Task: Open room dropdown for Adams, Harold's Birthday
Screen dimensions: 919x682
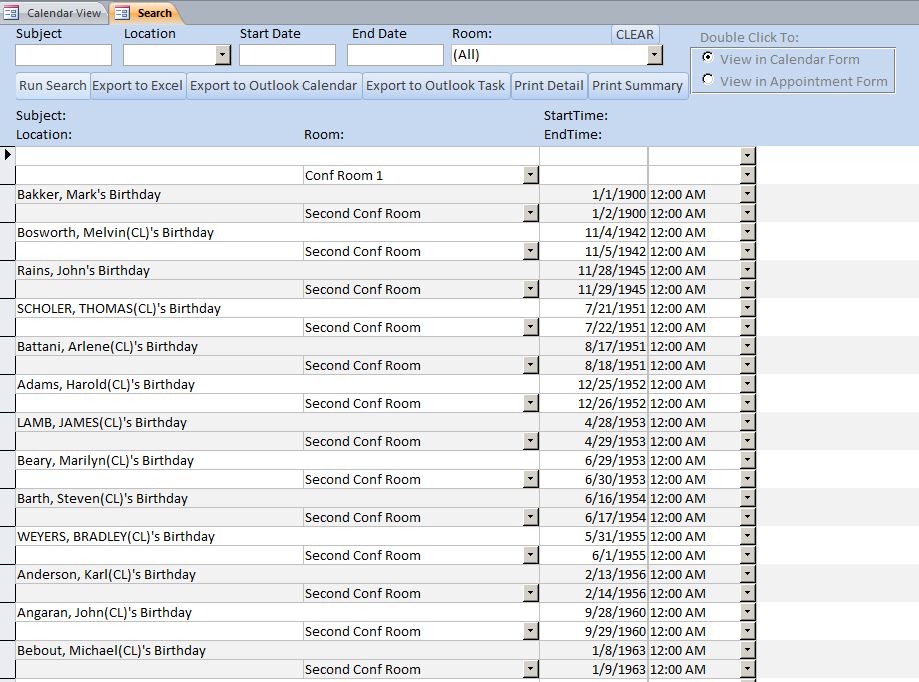Action: (x=530, y=403)
